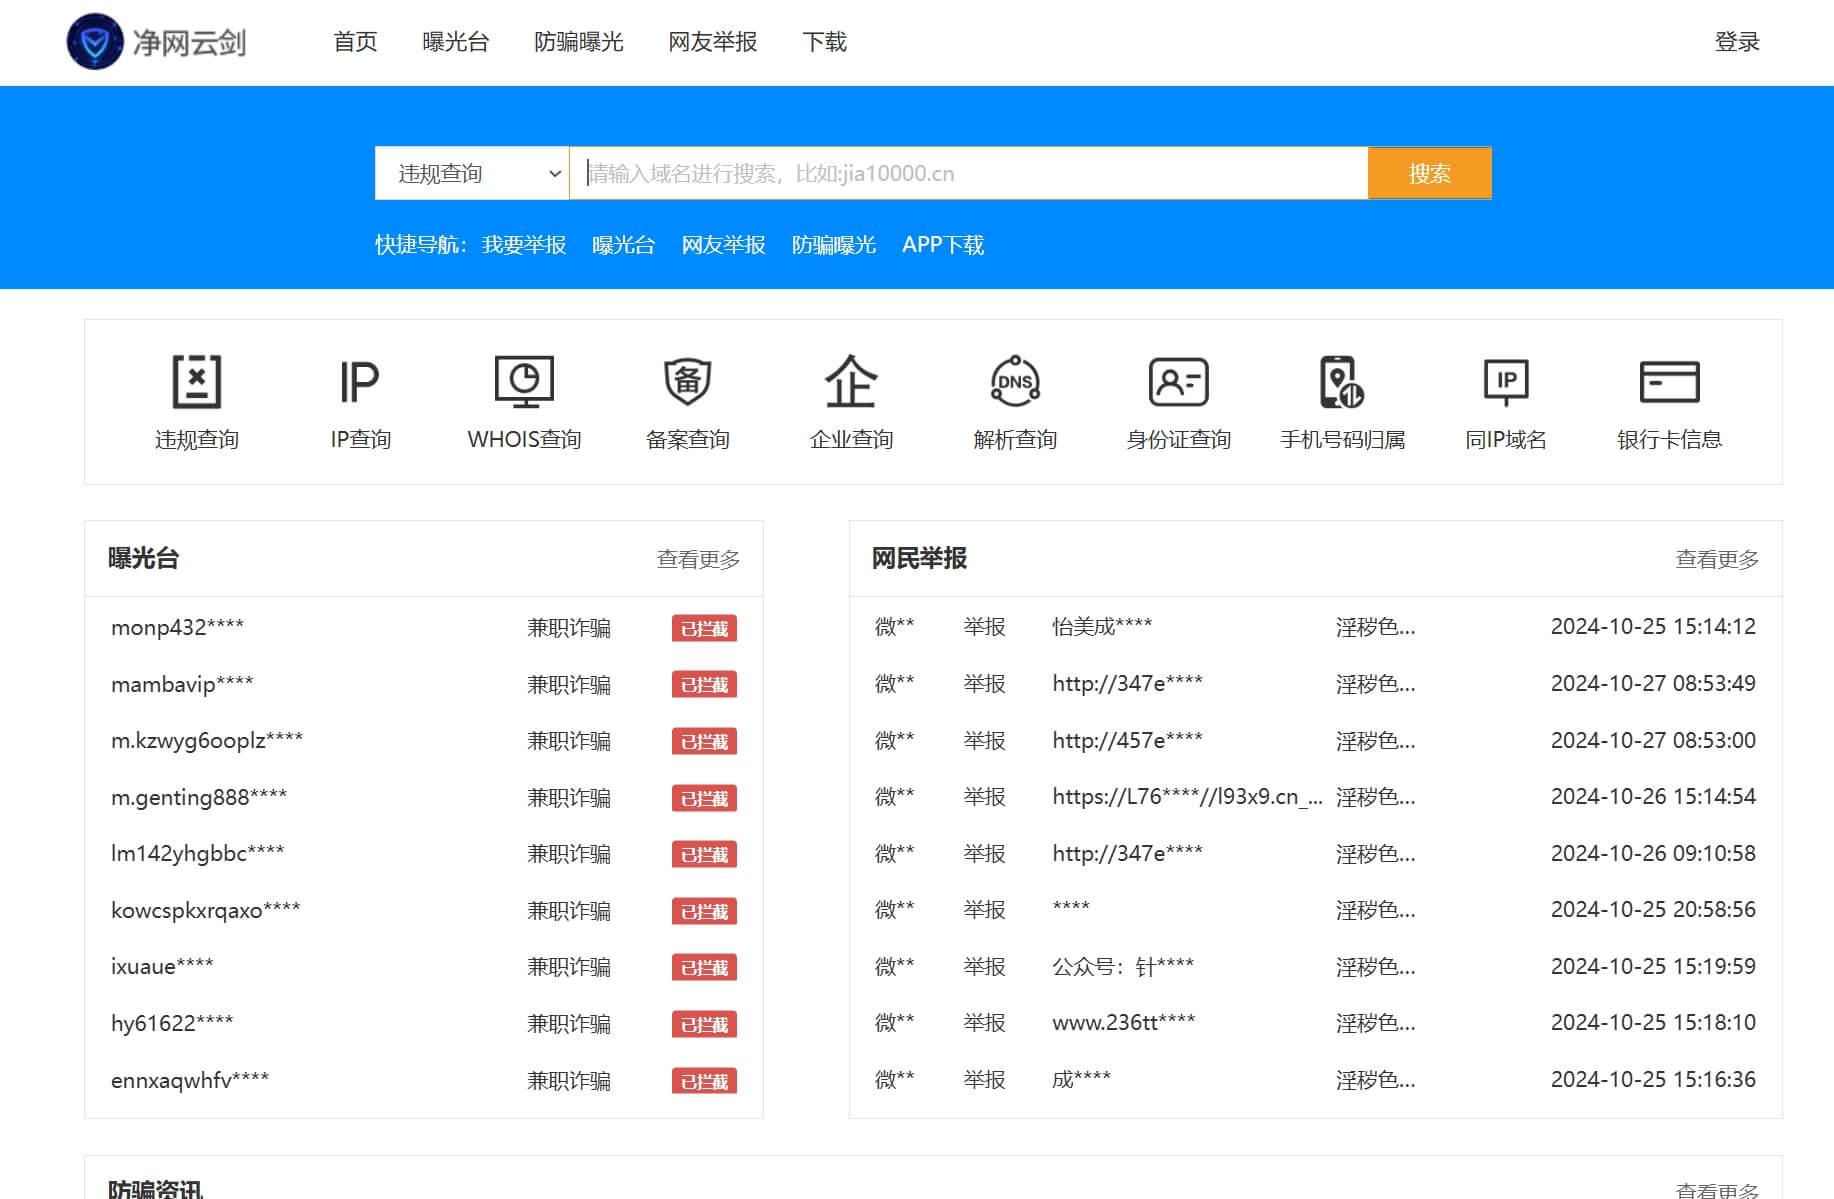Open the 怡美成**** report entry
1834x1199 pixels.
[x=1102, y=626]
